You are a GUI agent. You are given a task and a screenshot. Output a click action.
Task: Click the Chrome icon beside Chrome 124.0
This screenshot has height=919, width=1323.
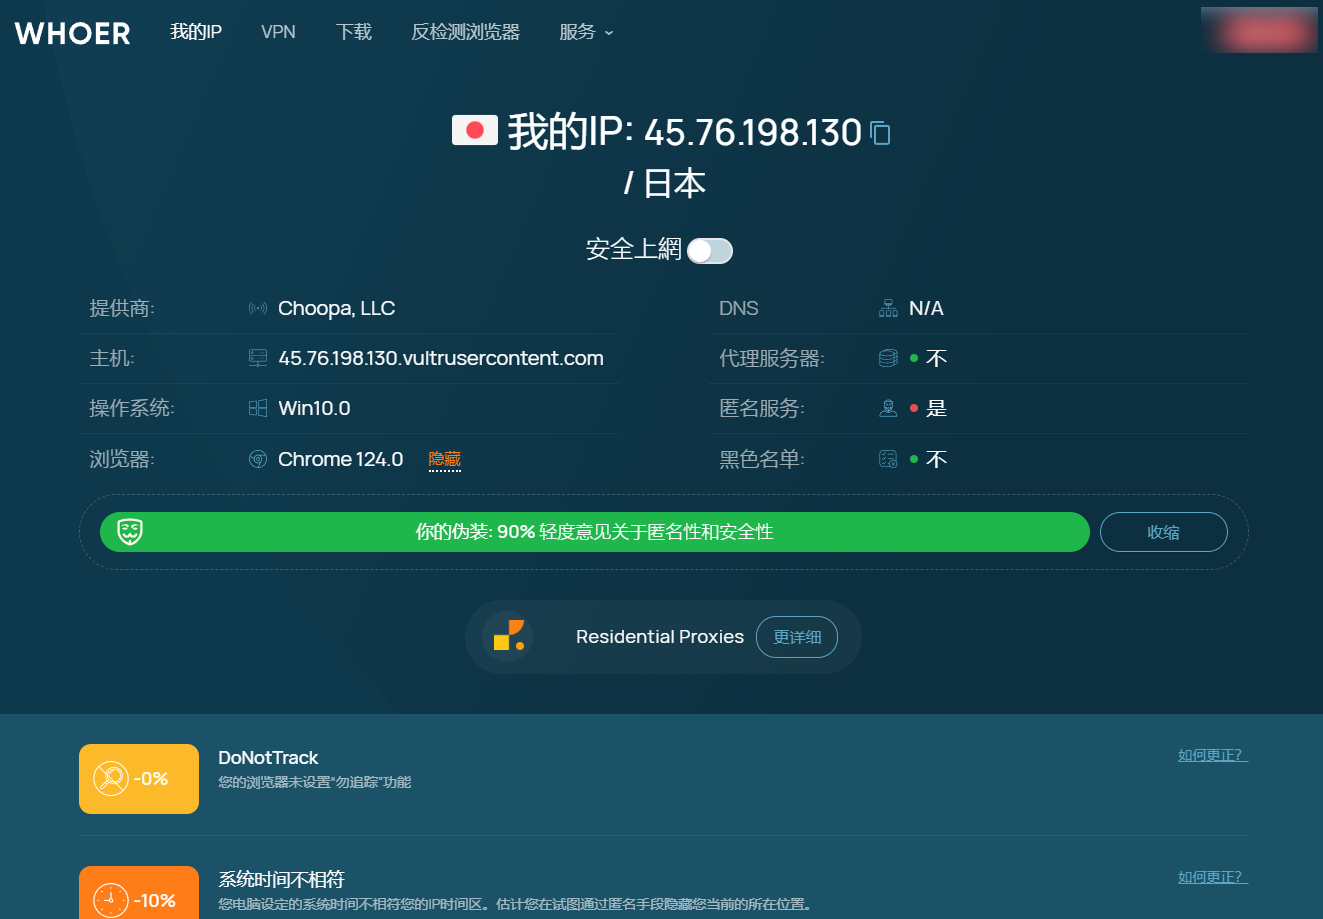click(258, 459)
